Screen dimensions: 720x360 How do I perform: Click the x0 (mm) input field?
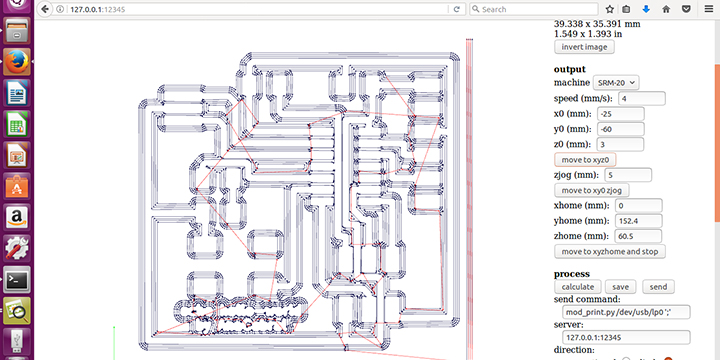click(x=621, y=114)
